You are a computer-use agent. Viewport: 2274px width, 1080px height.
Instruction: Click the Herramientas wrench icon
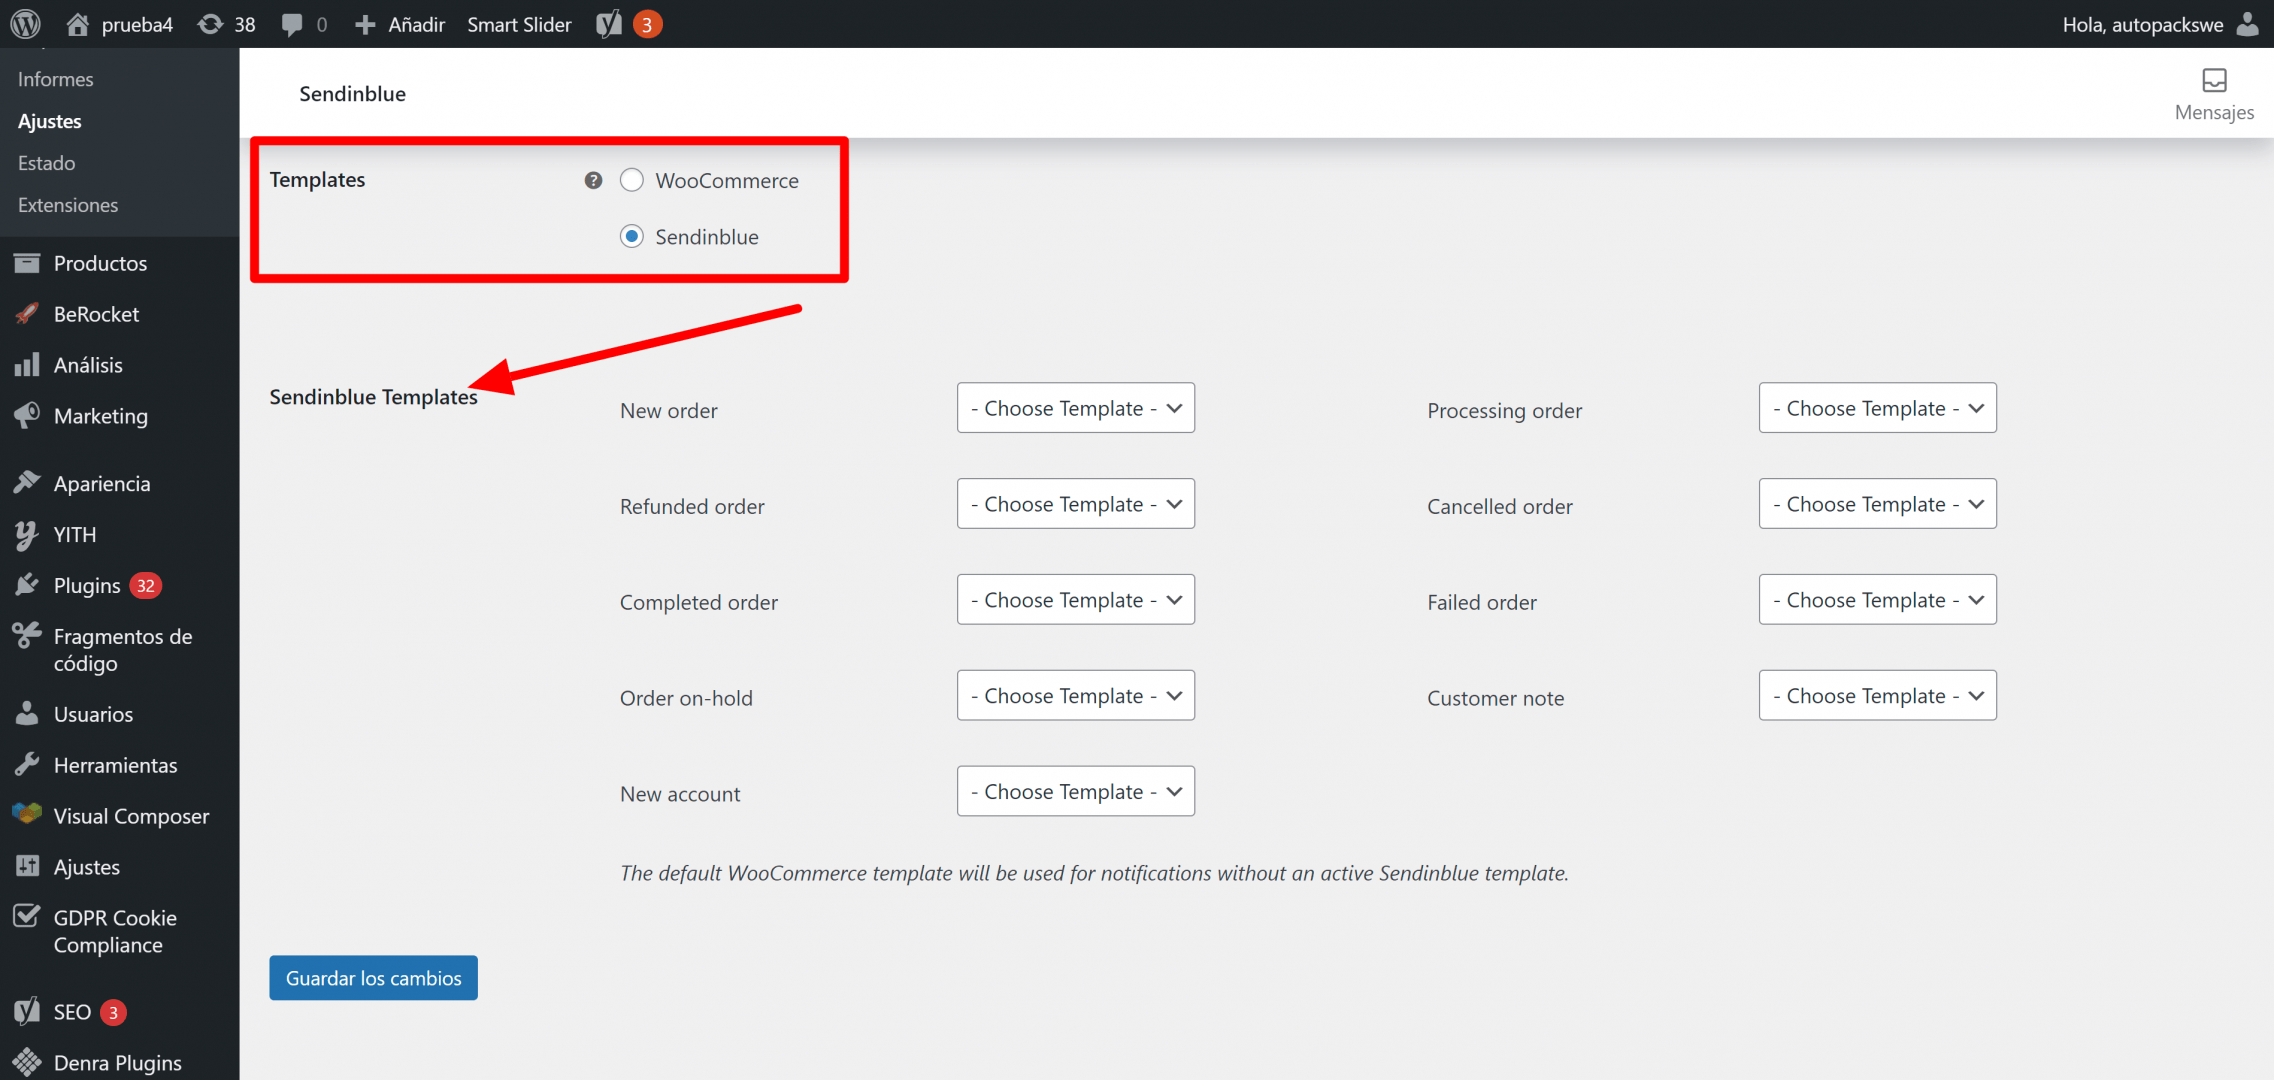[27, 765]
